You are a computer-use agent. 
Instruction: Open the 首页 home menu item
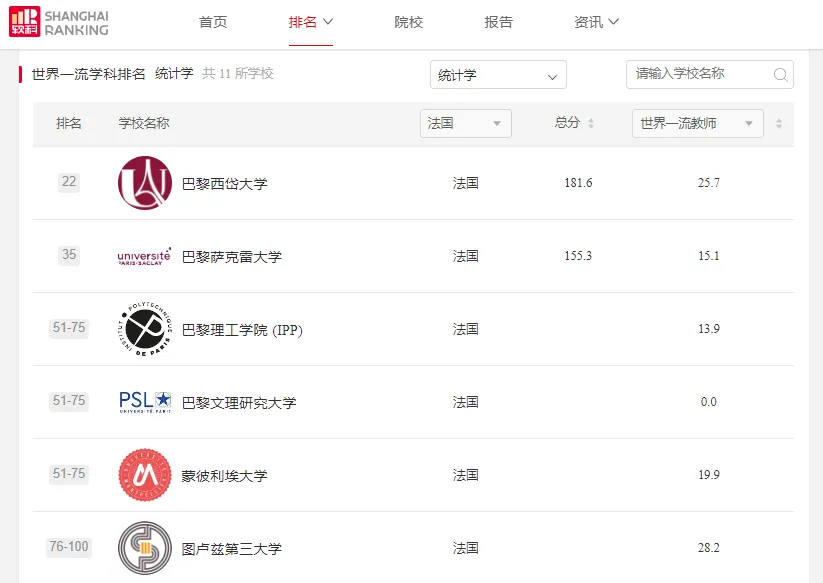(213, 22)
